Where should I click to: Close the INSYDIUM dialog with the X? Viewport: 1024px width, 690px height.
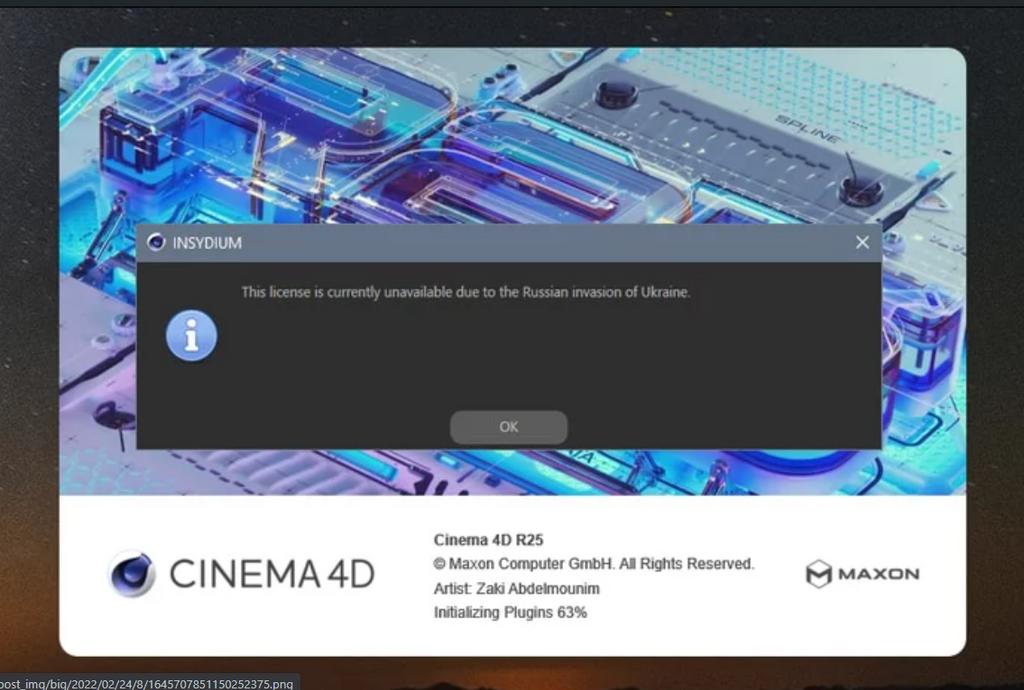(x=862, y=242)
